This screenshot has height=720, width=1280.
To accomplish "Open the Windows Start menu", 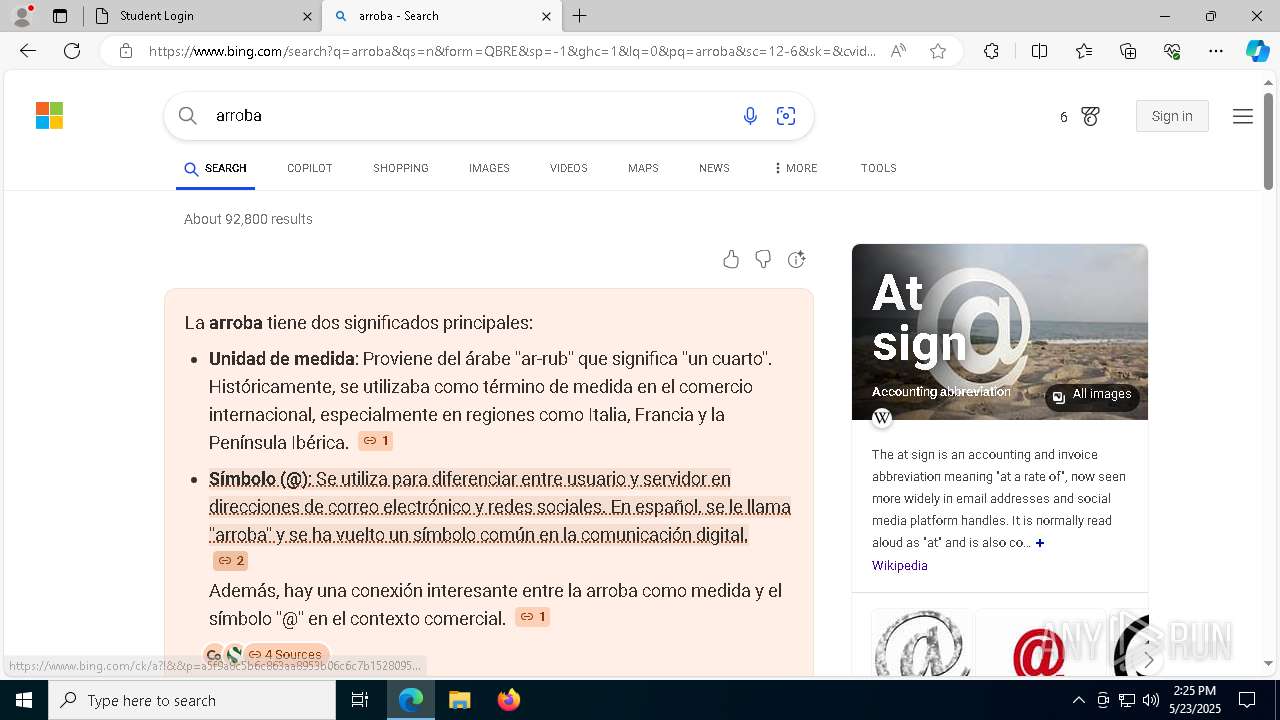I will (x=24, y=700).
